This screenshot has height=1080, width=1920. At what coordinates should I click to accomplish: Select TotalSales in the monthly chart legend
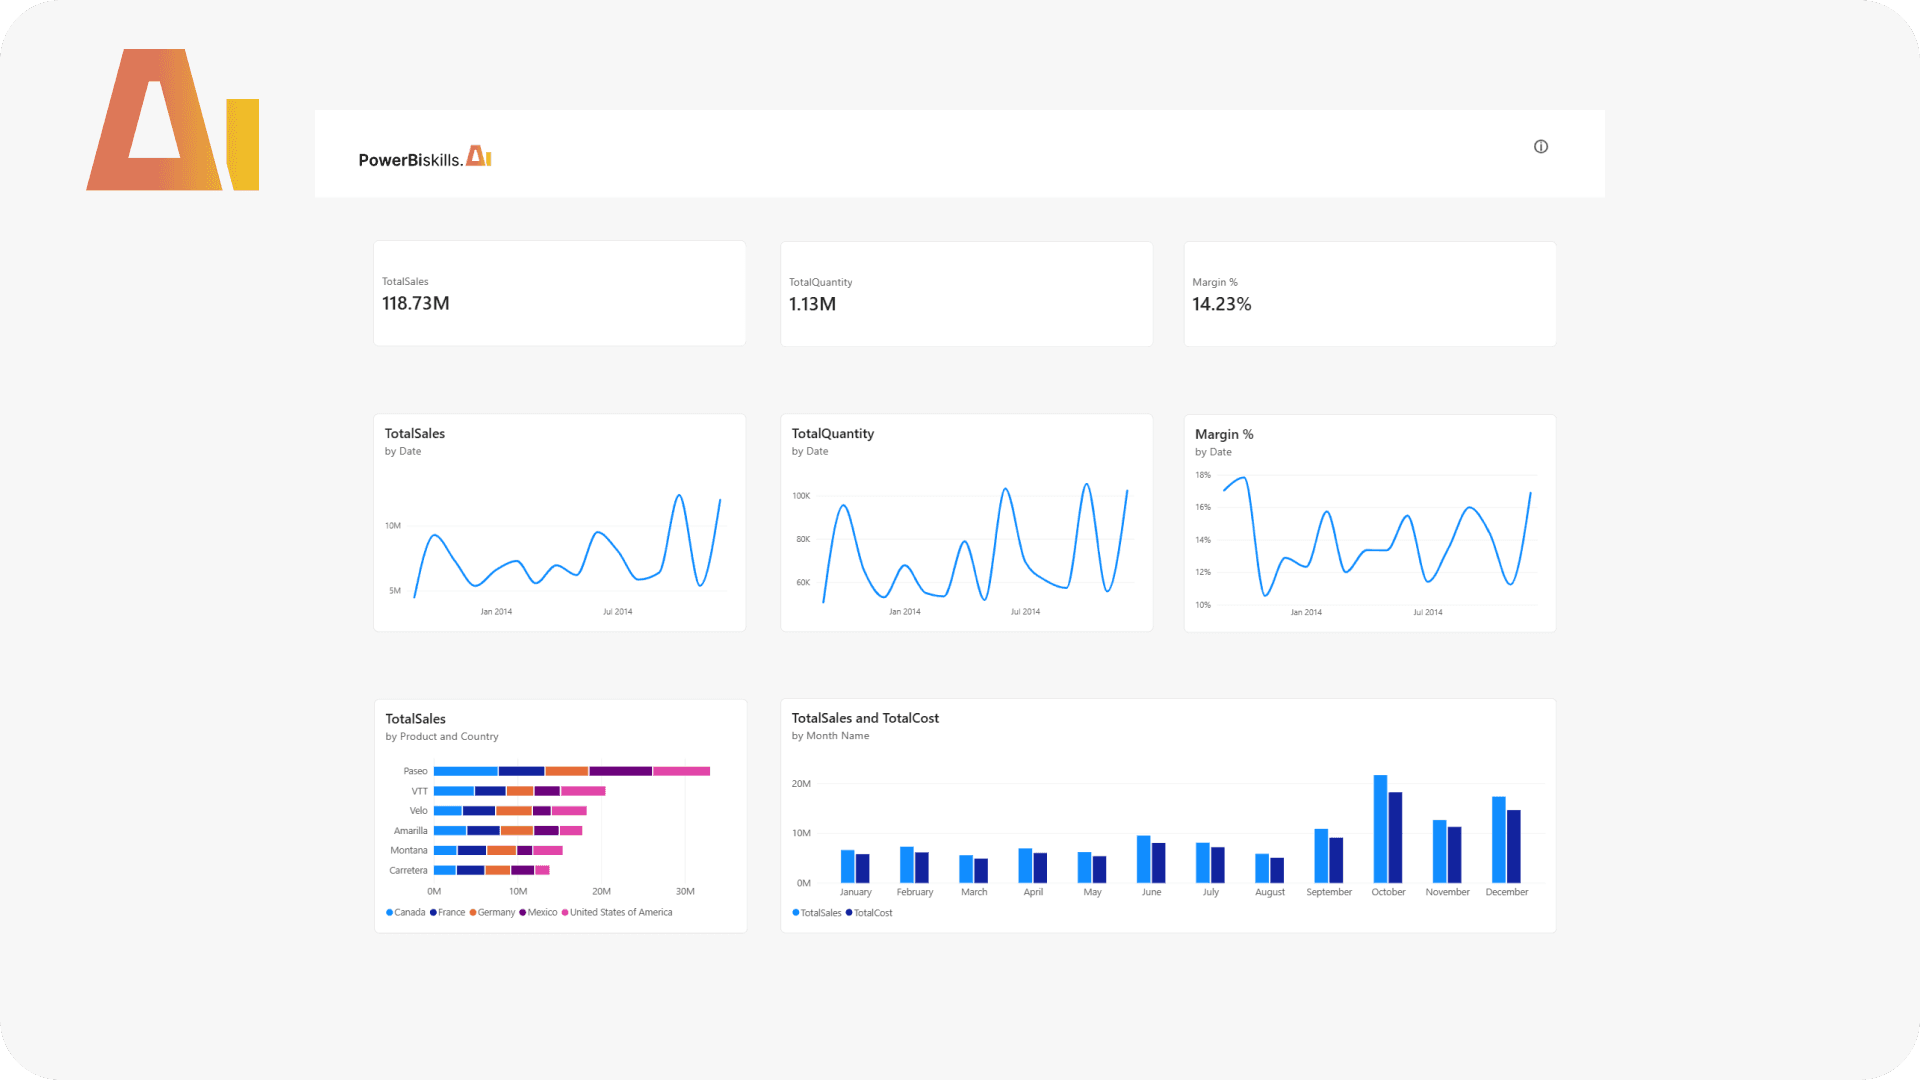[817, 913]
